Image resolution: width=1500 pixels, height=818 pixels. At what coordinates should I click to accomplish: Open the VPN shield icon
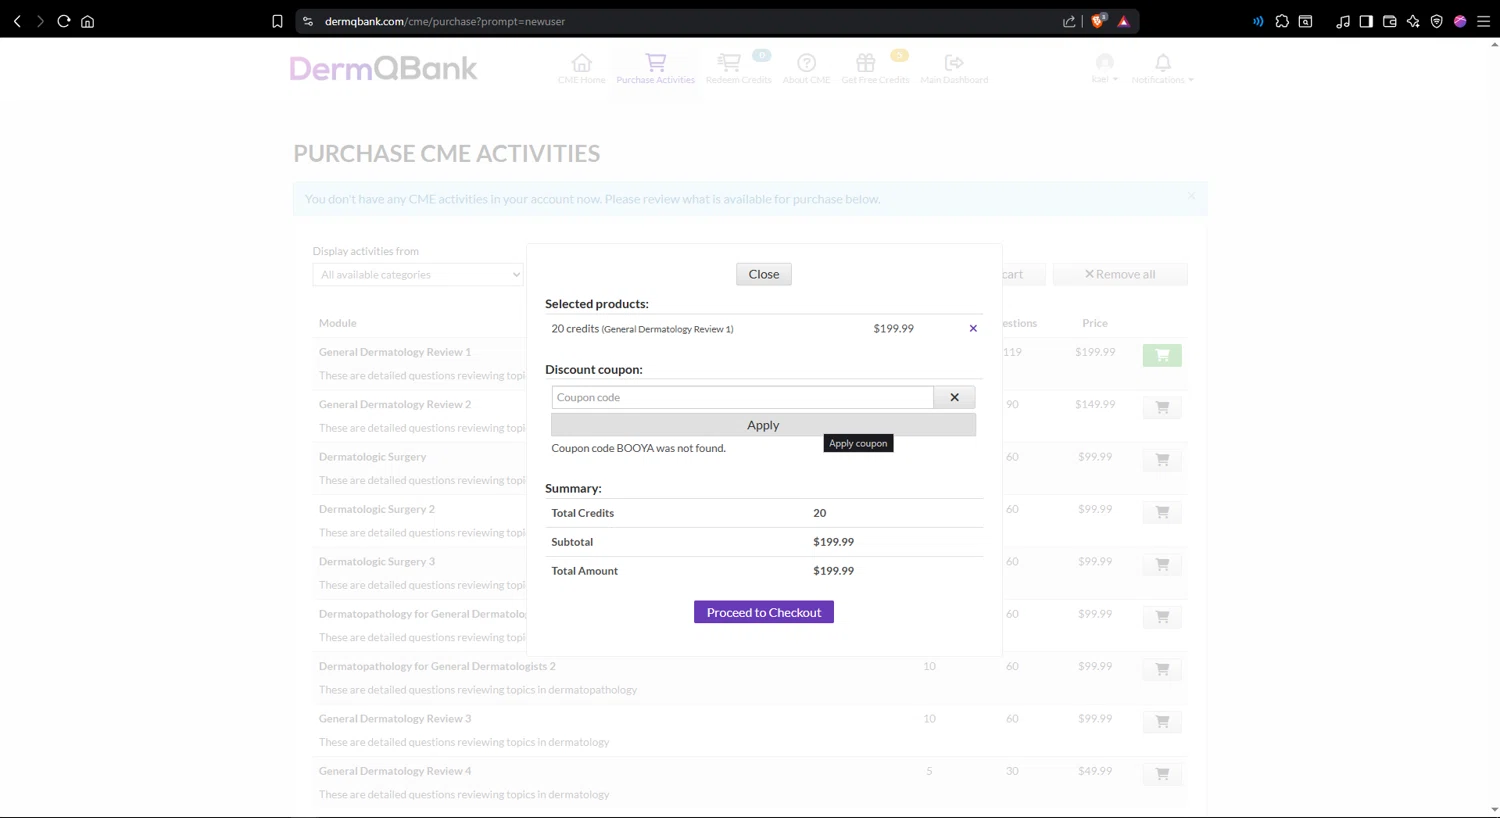[1437, 21]
